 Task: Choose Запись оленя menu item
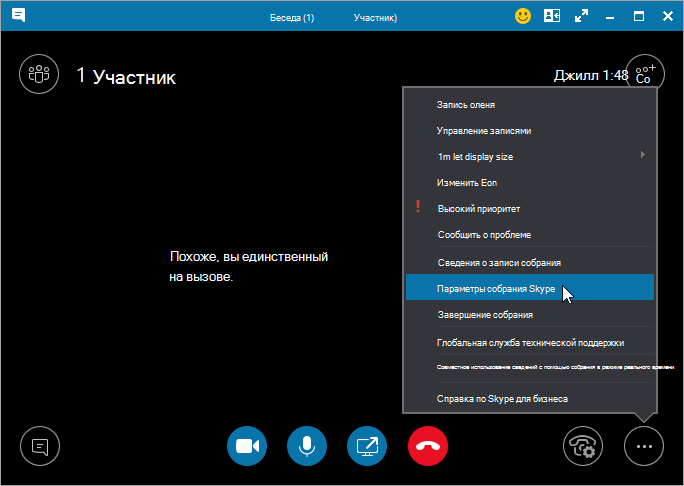(530, 105)
